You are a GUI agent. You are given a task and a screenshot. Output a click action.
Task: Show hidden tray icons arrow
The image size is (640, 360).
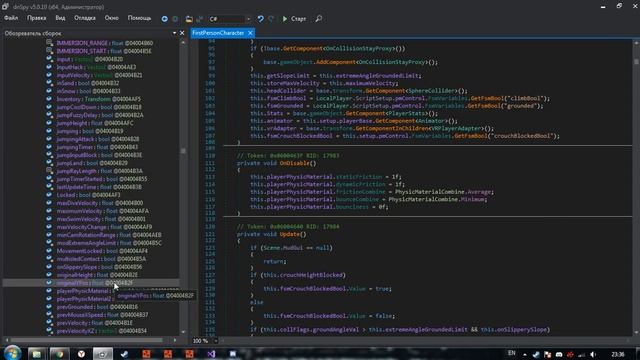click(524, 354)
